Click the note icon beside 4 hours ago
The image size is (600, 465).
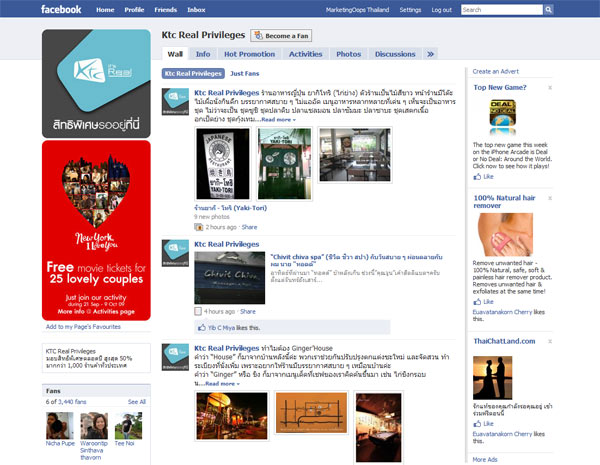tap(198, 312)
